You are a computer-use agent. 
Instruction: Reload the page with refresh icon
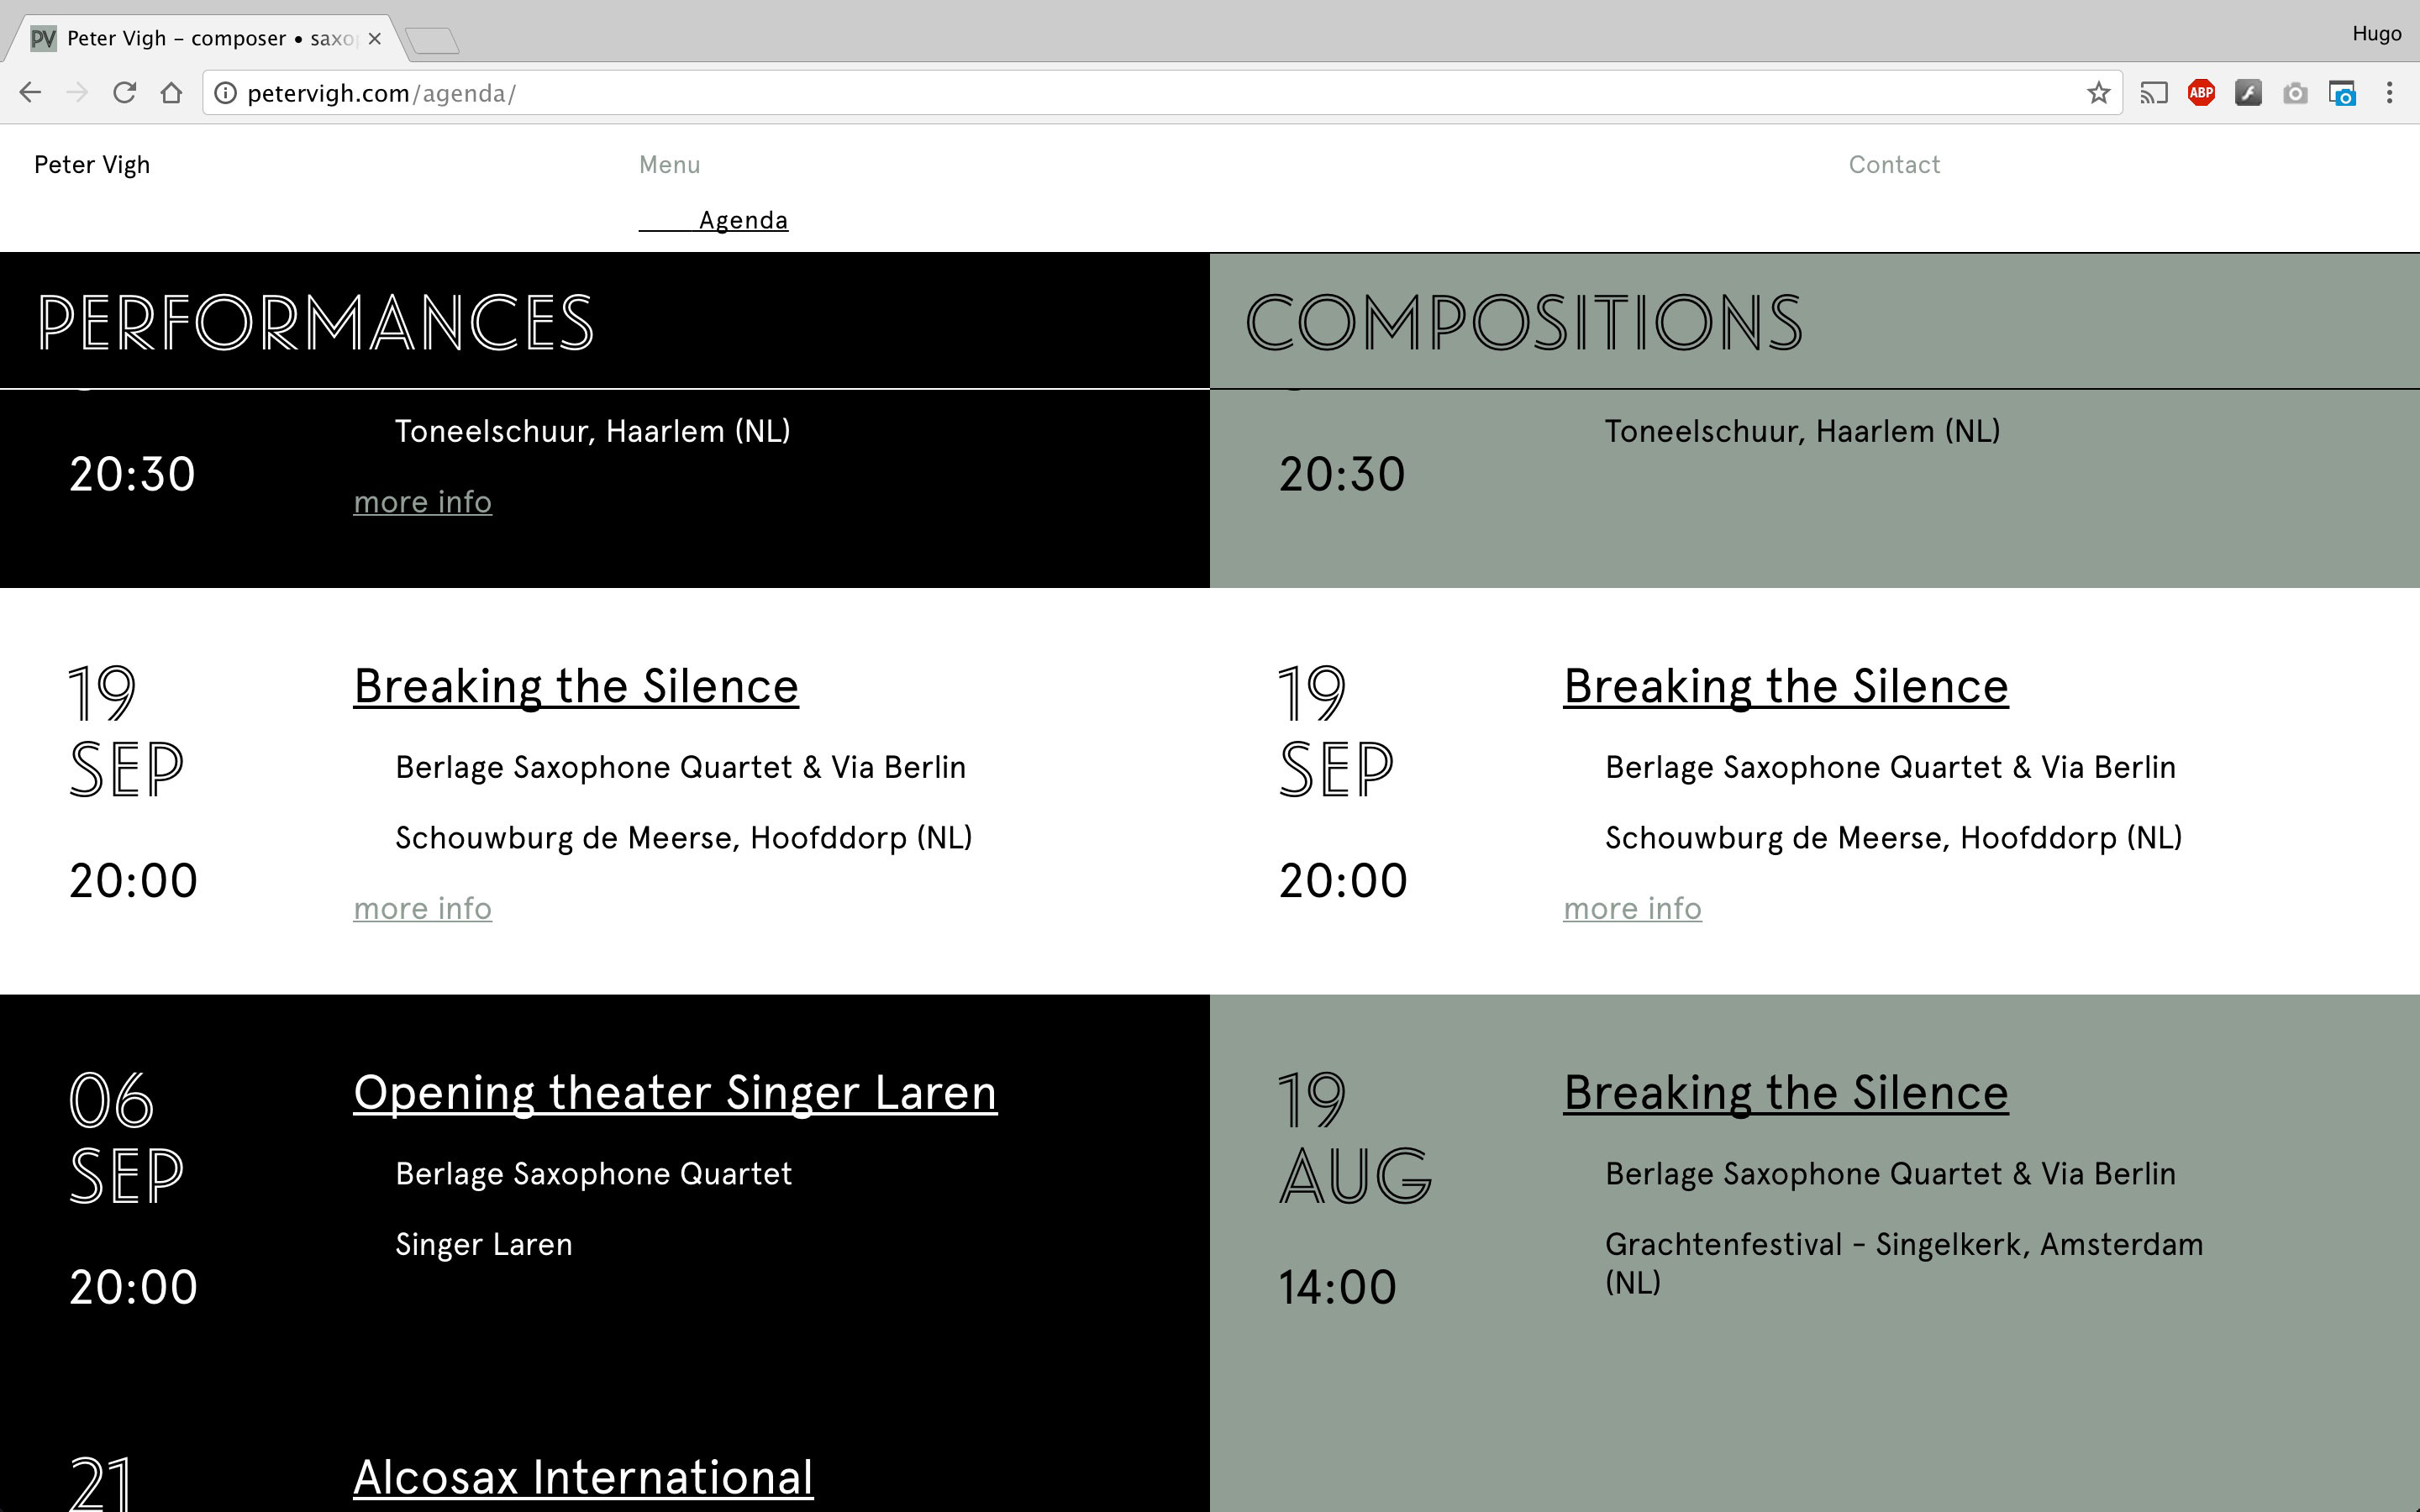coord(124,93)
